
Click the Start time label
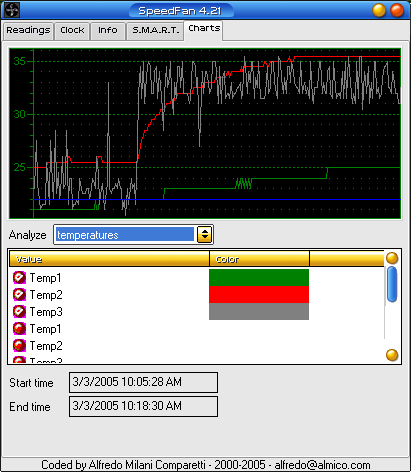pyautogui.click(x=31, y=383)
